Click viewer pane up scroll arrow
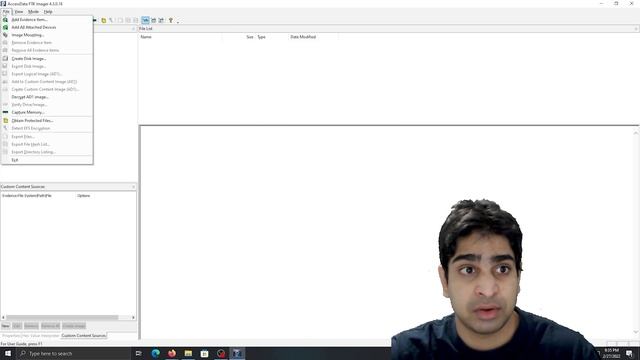640x360 pixels. [636, 133]
